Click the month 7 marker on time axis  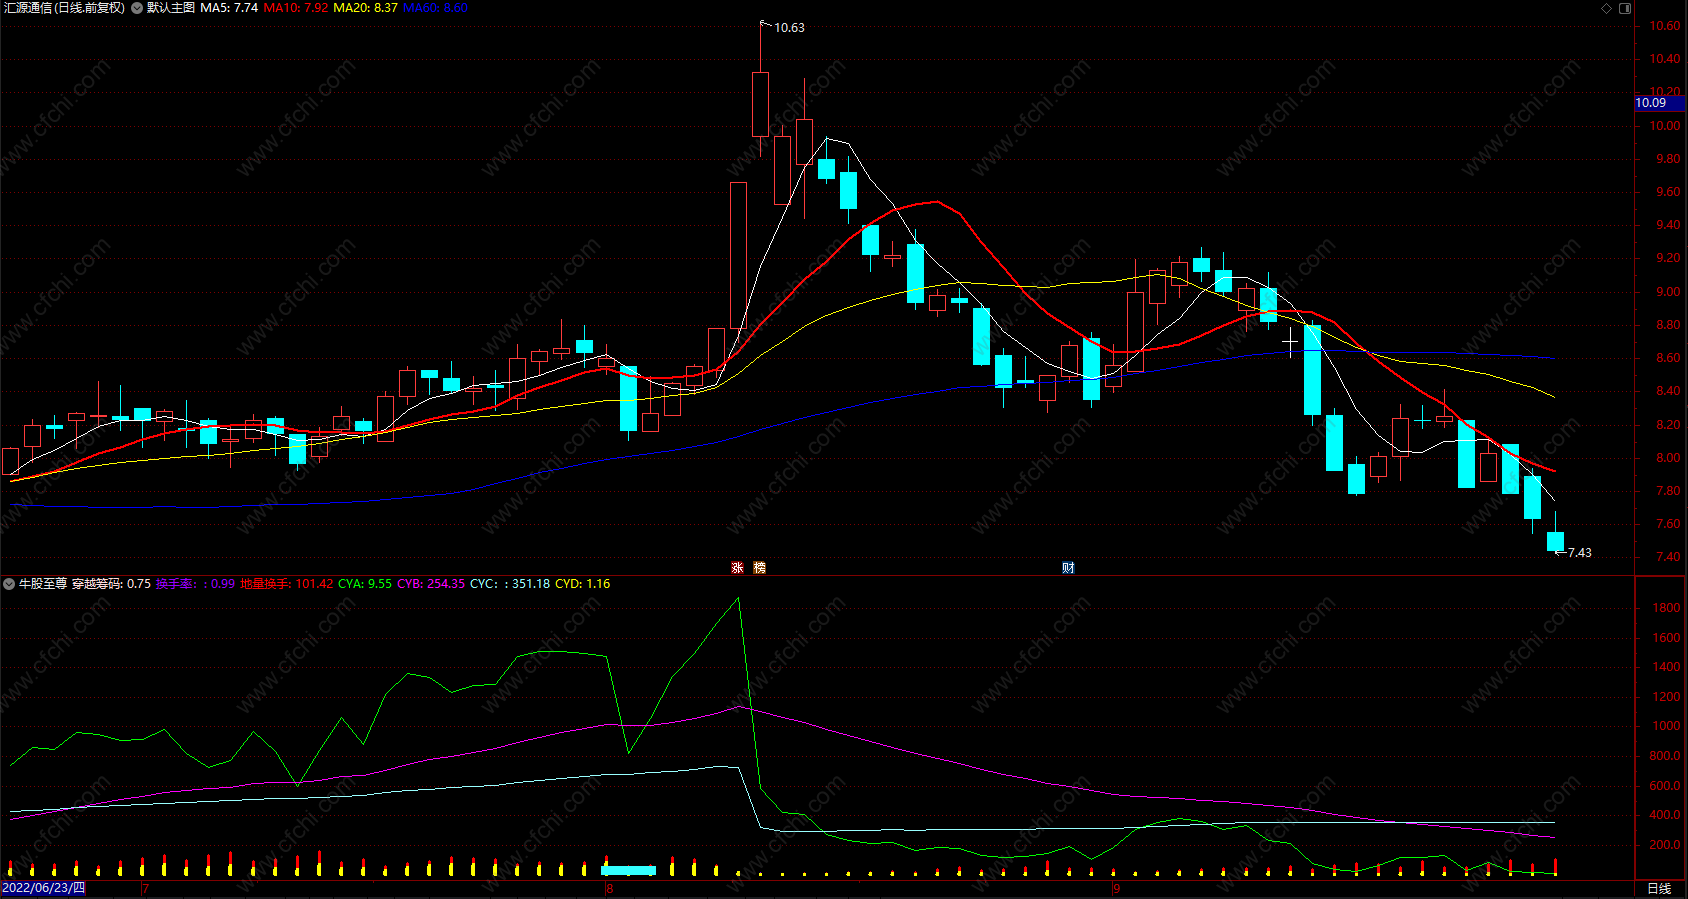pyautogui.click(x=145, y=888)
